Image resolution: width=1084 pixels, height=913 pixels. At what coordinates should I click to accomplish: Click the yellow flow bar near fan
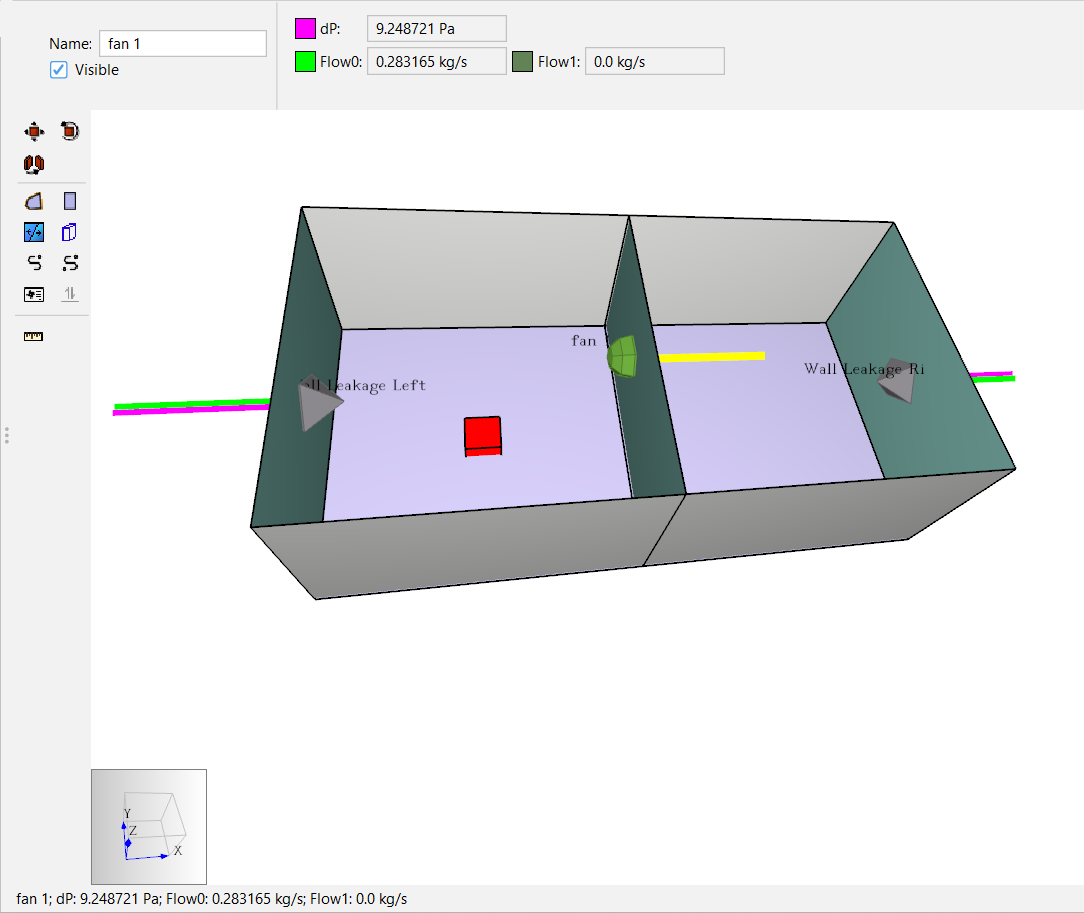click(x=712, y=357)
